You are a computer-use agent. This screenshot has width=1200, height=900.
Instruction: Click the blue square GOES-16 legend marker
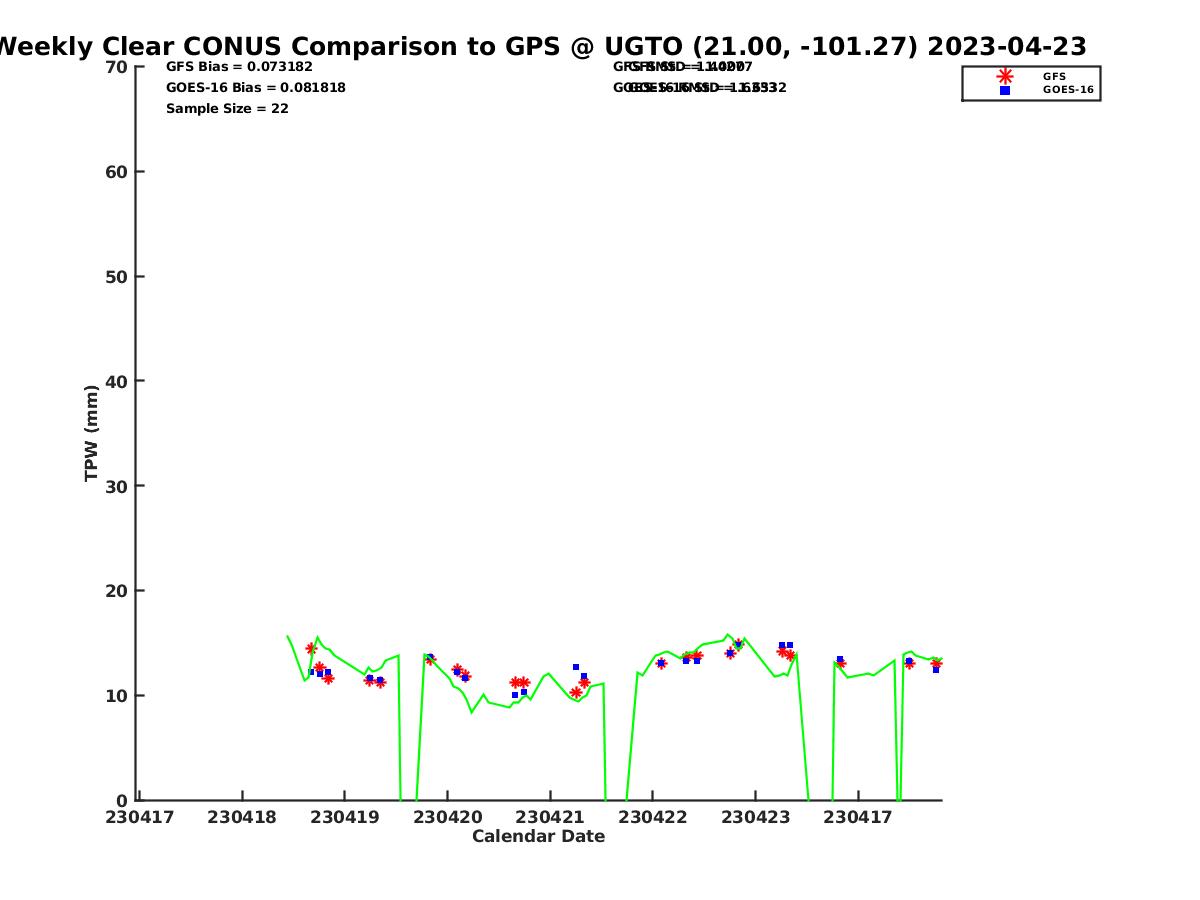pos(1005,90)
